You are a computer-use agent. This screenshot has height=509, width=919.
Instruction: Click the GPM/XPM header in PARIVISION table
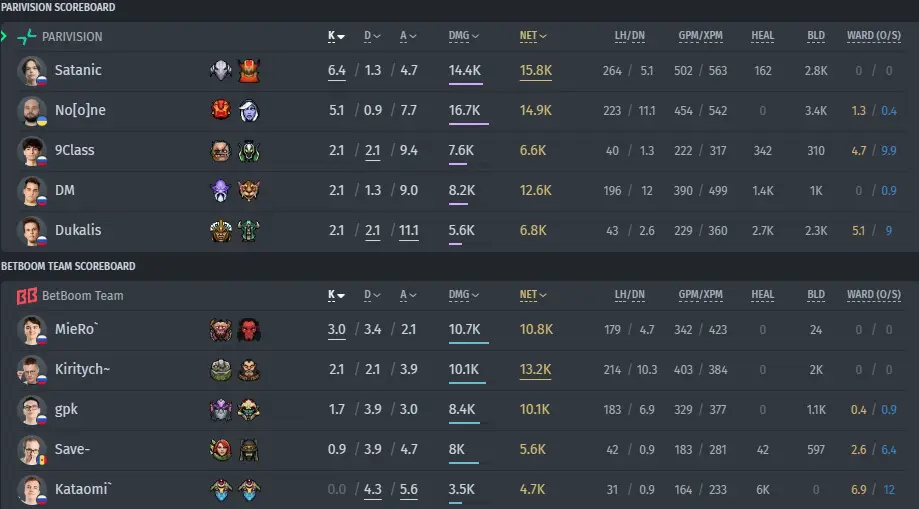(700, 36)
